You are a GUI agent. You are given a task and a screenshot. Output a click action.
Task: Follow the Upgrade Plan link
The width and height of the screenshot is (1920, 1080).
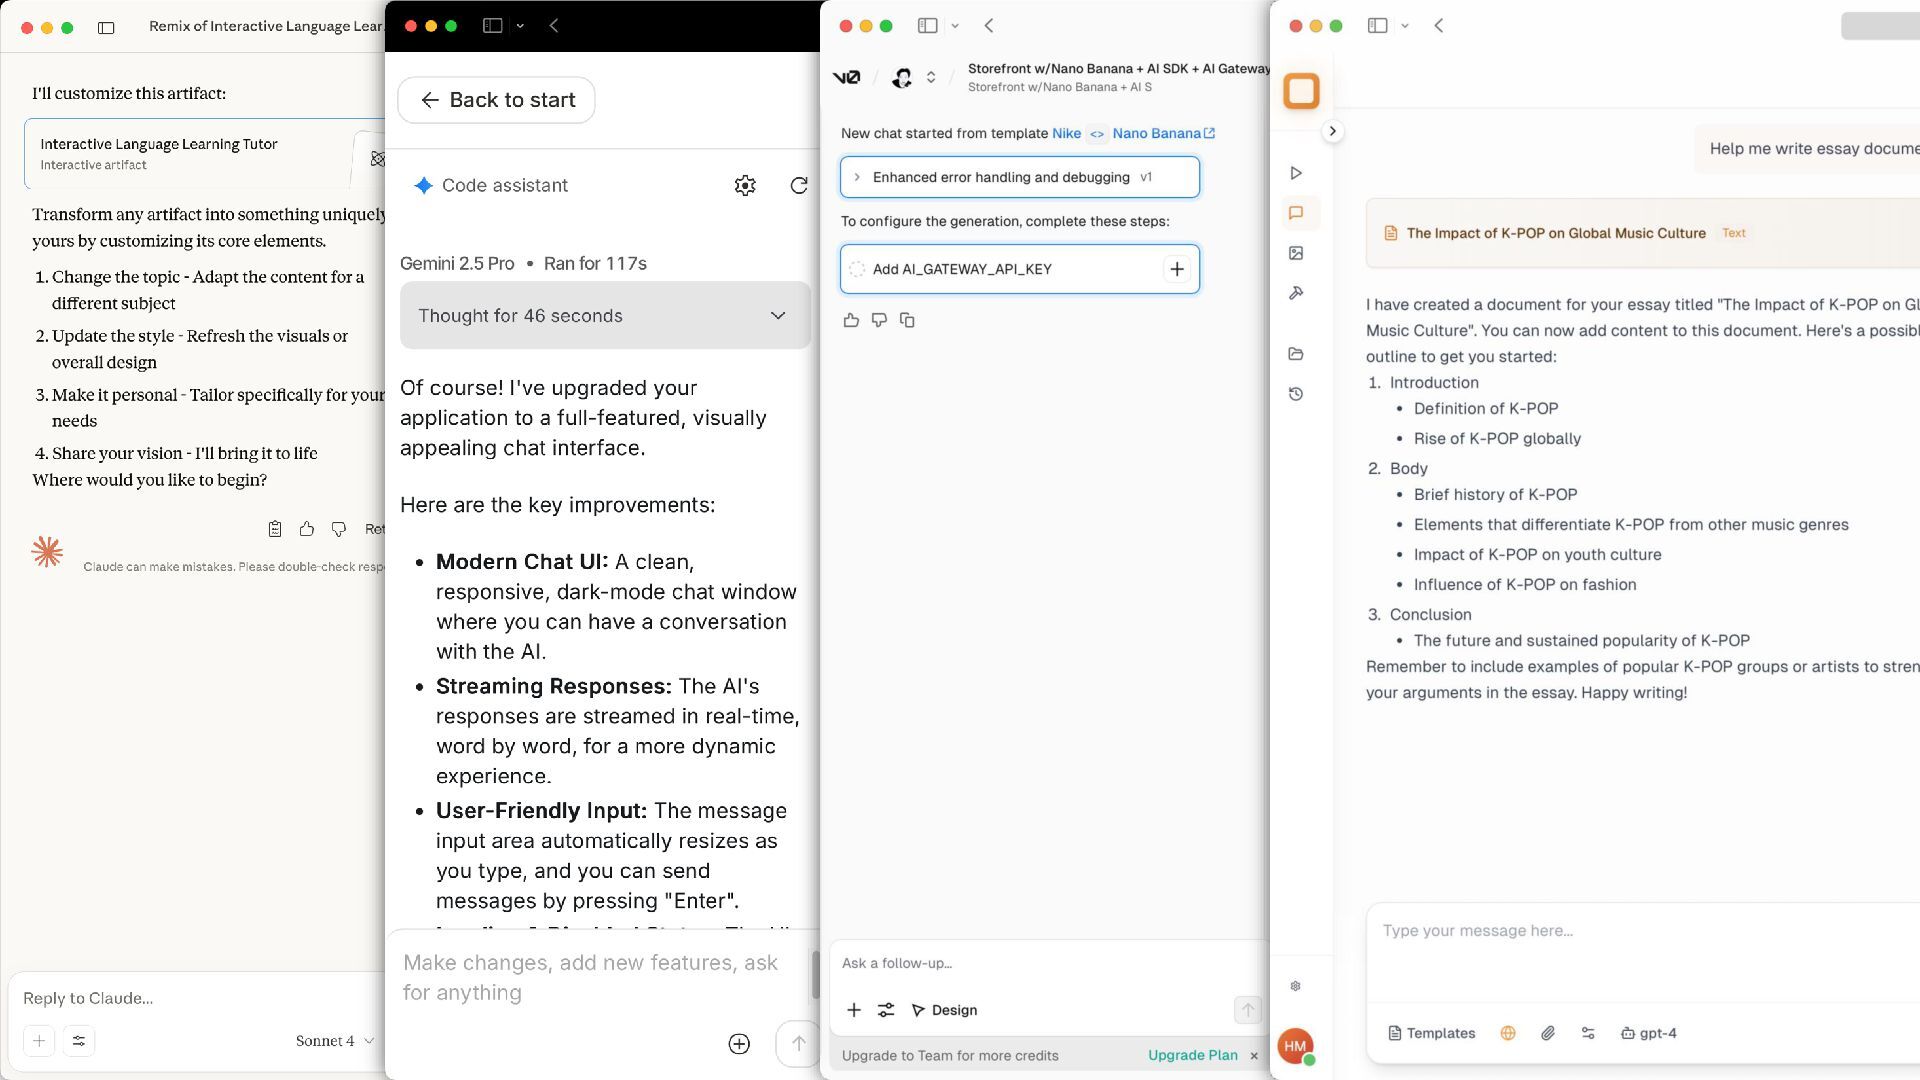(x=1192, y=1055)
